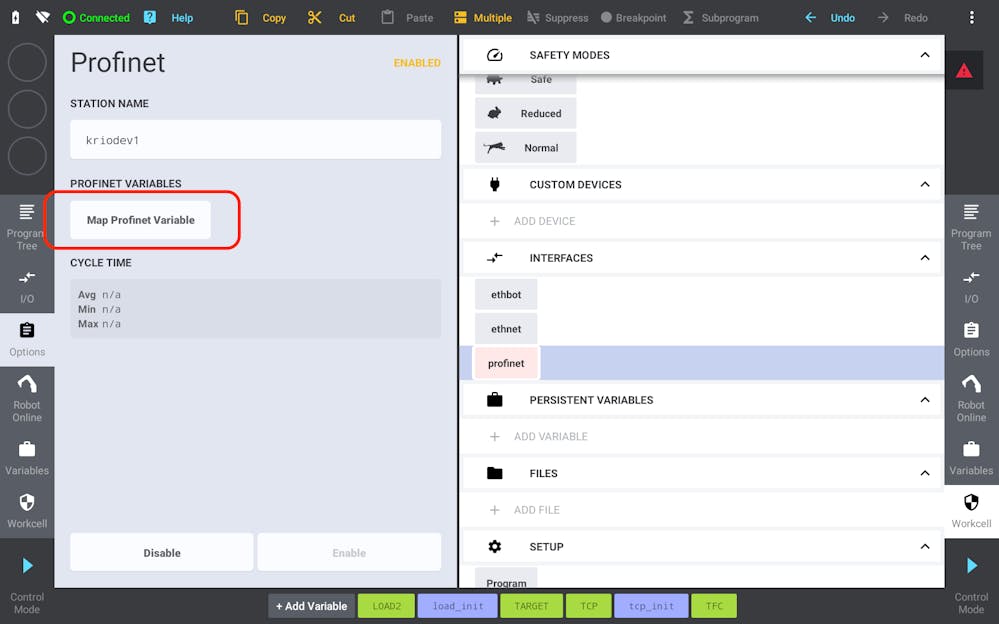This screenshot has width=999, height=624.
Task: Click the gear icon beside Setup
Action: click(x=494, y=546)
